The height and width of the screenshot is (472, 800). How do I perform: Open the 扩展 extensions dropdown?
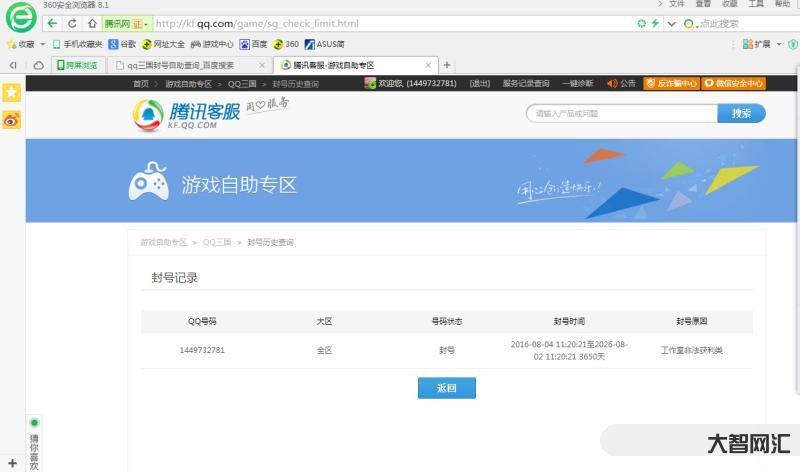tap(764, 44)
